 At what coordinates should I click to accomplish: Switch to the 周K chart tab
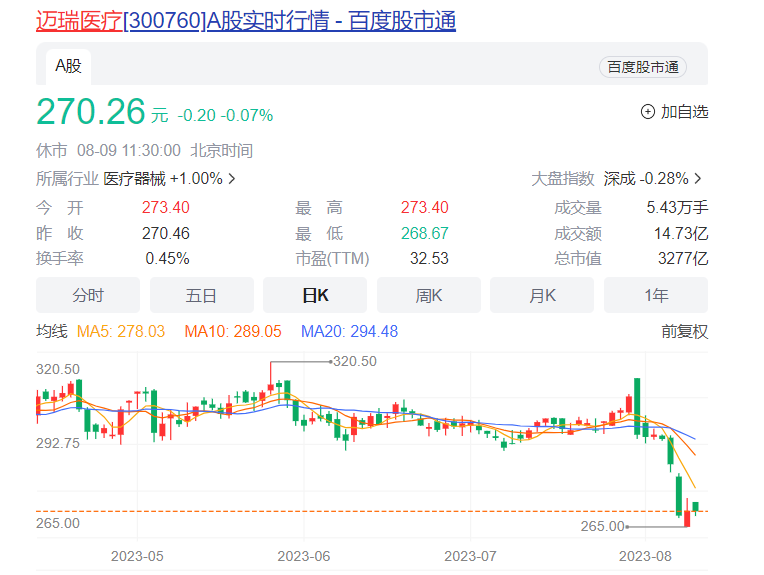click(x=429, y=295)
